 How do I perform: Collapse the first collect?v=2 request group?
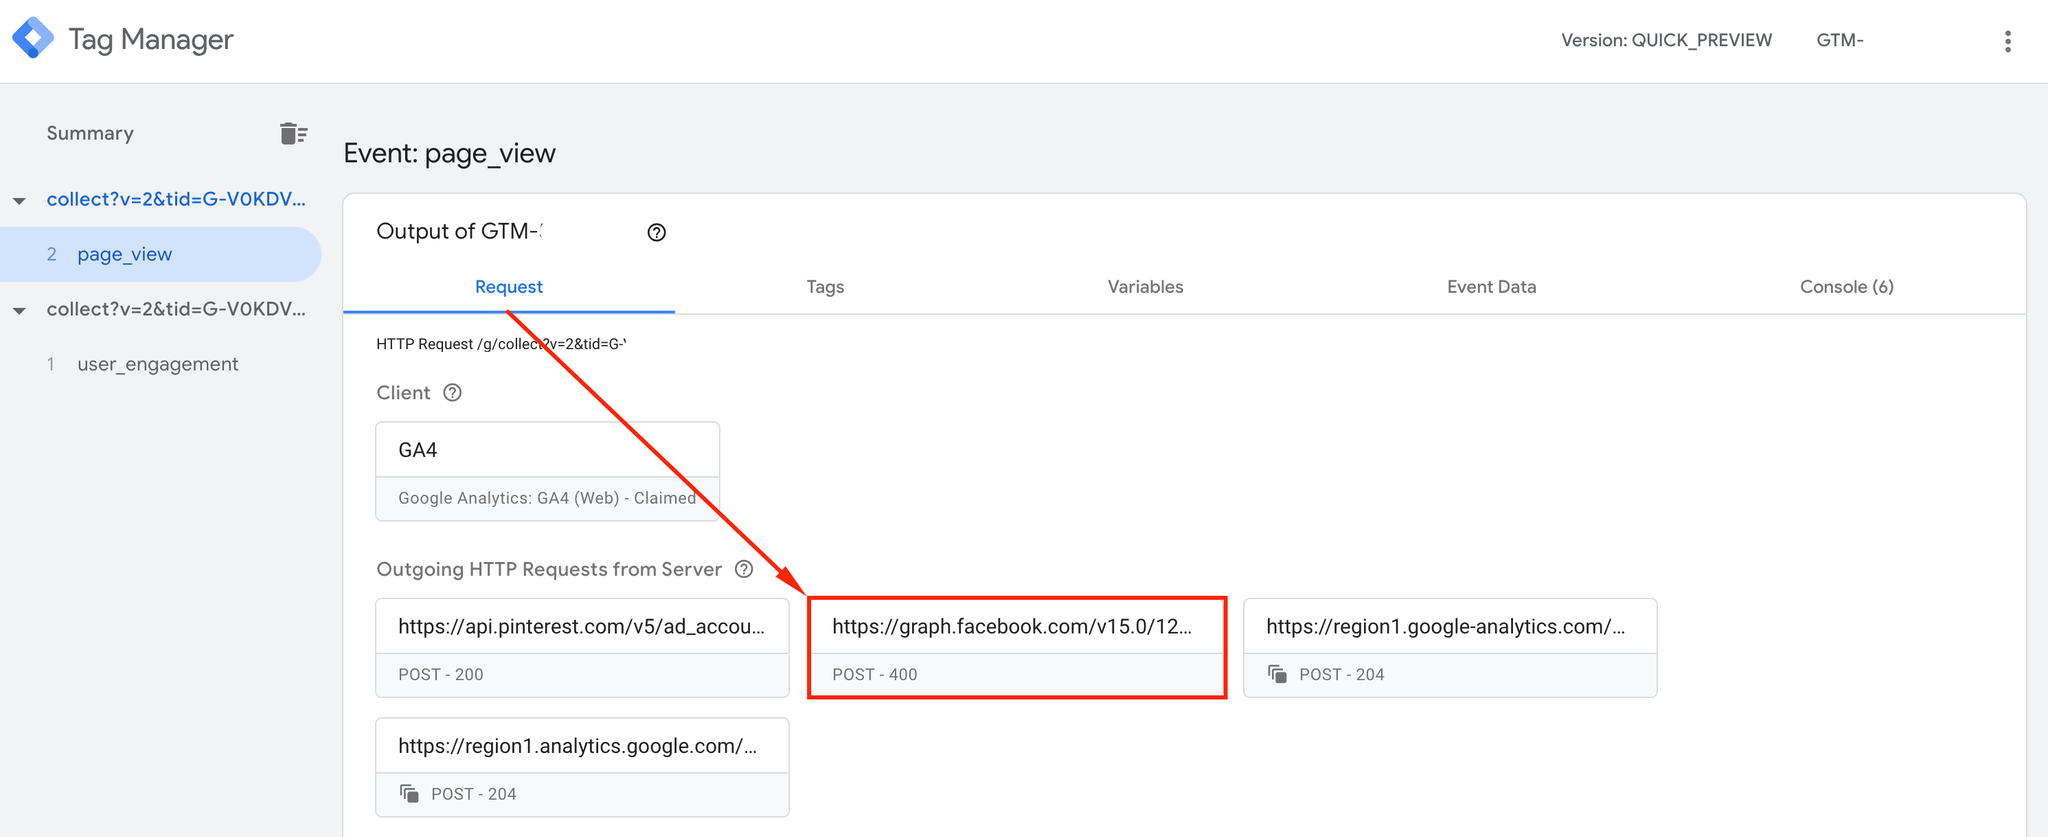[19, 201]
